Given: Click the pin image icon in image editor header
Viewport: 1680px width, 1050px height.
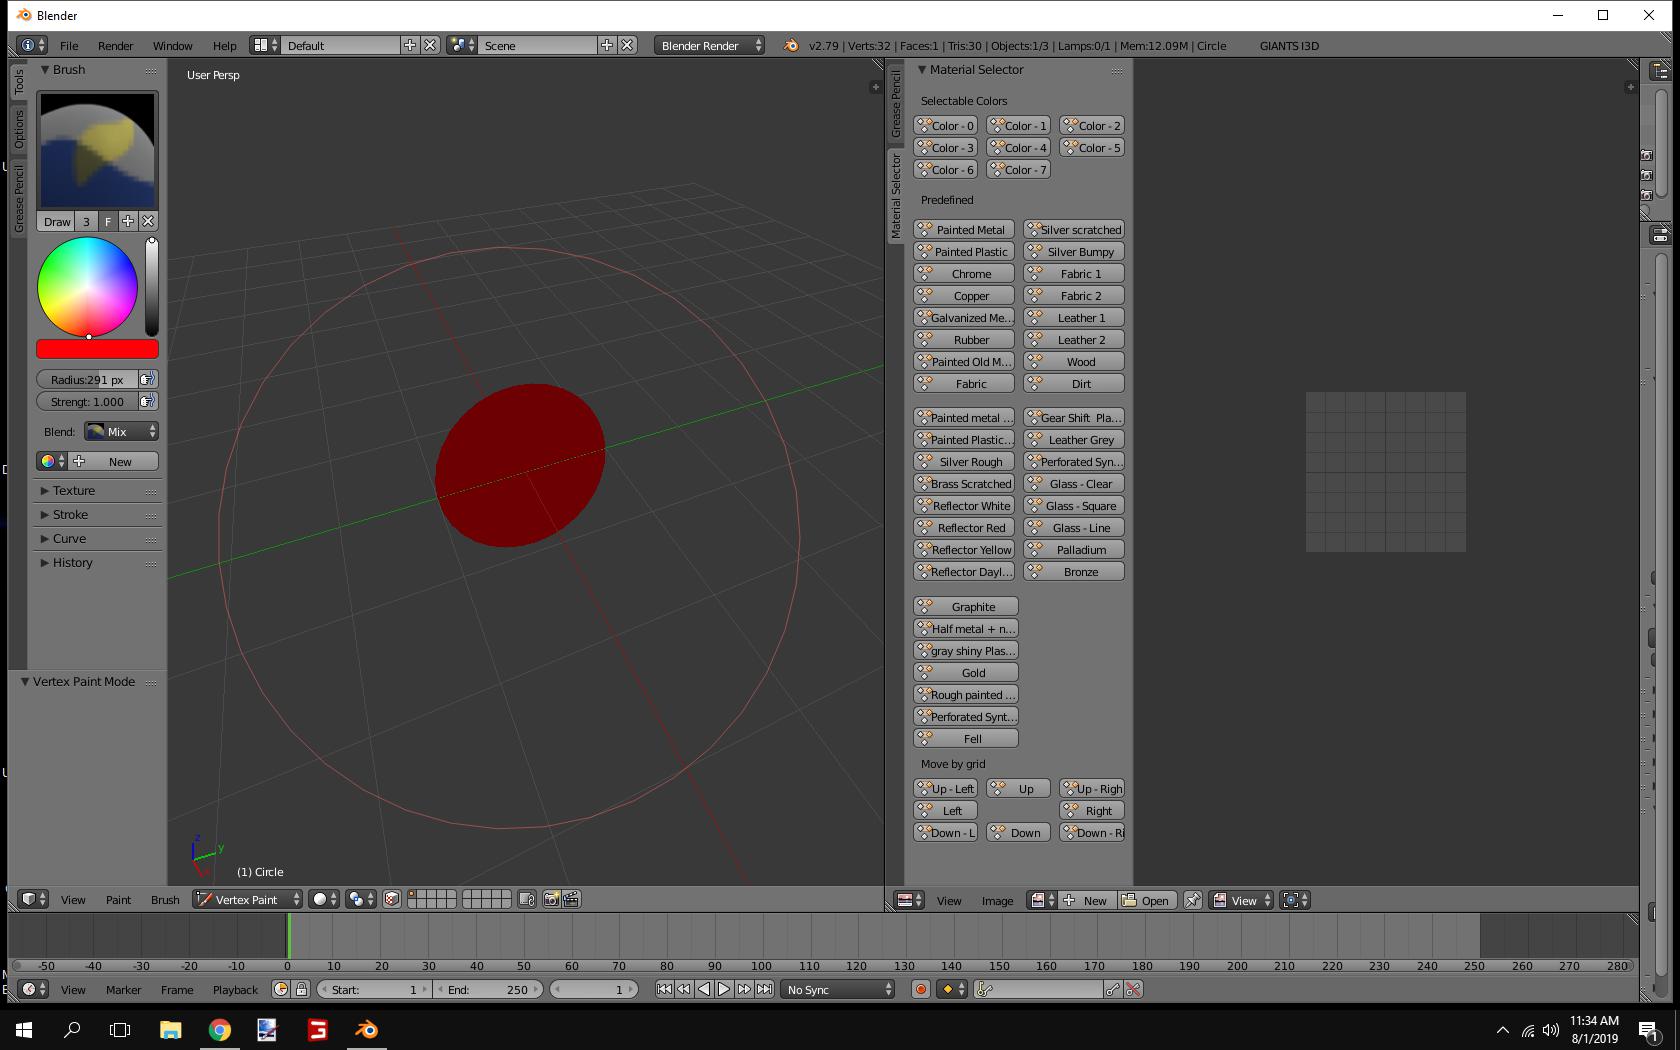Looking at the screenshot, I should tap(1192, 900).
